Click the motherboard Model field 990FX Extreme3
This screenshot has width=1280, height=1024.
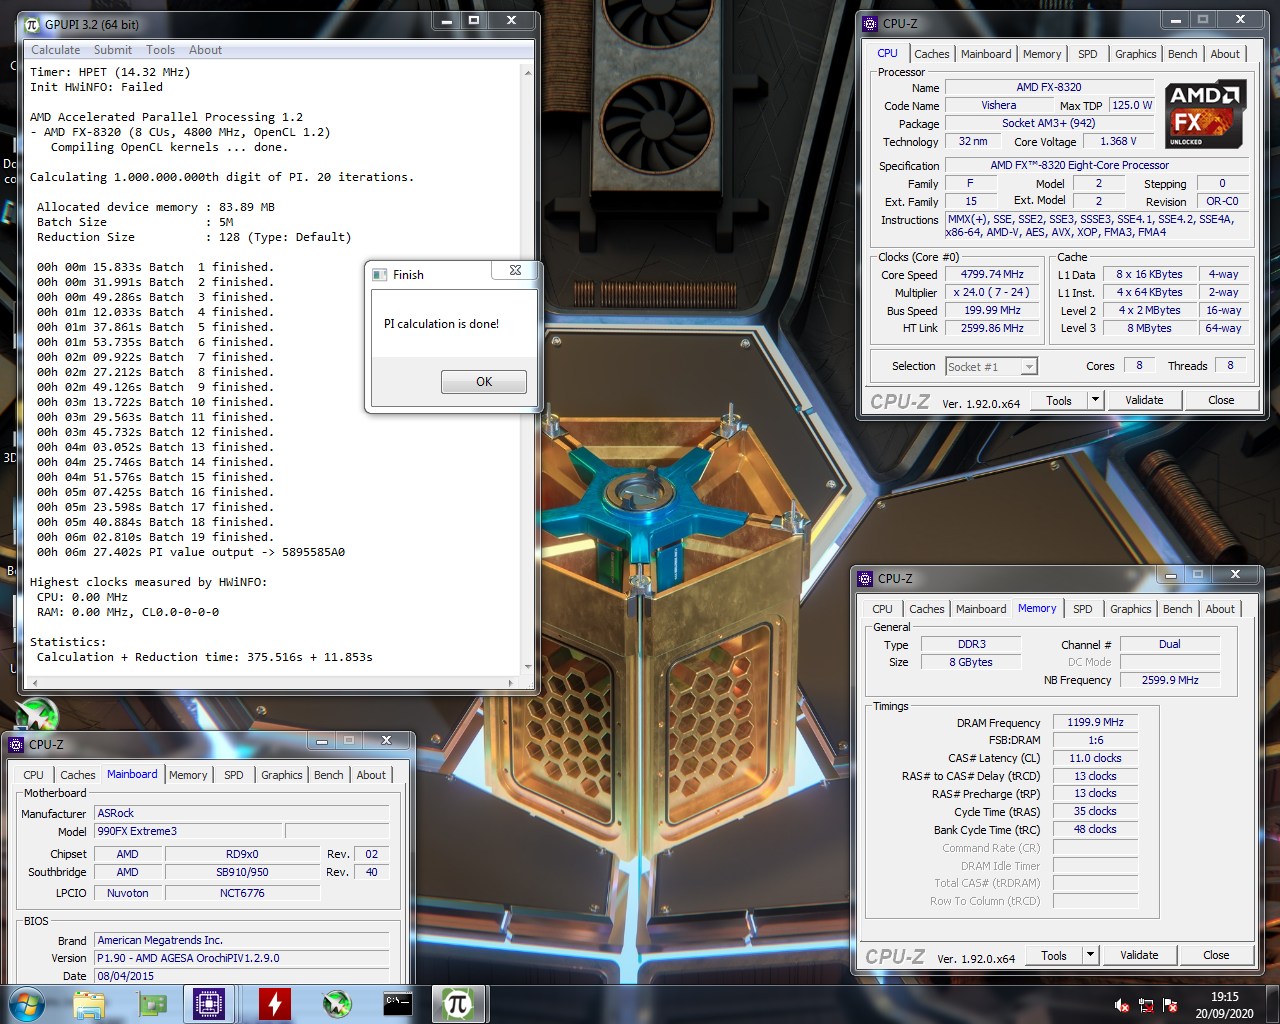coord(189,831)
